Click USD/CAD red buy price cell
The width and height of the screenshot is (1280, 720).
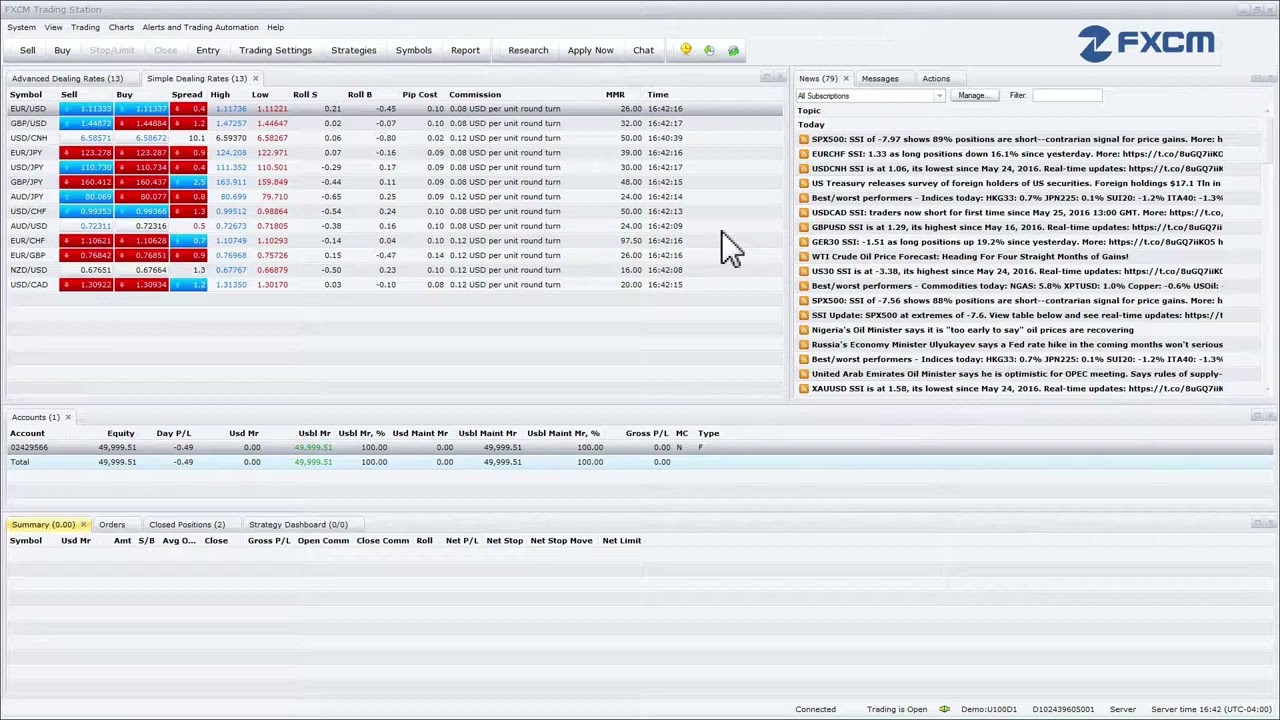click(x=141, y=285)
